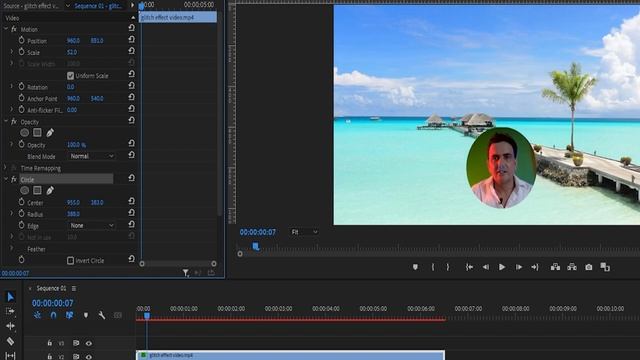Mark In point in Program monitor
The width and height of the screenshot is (640, 360).
[433, 267]
